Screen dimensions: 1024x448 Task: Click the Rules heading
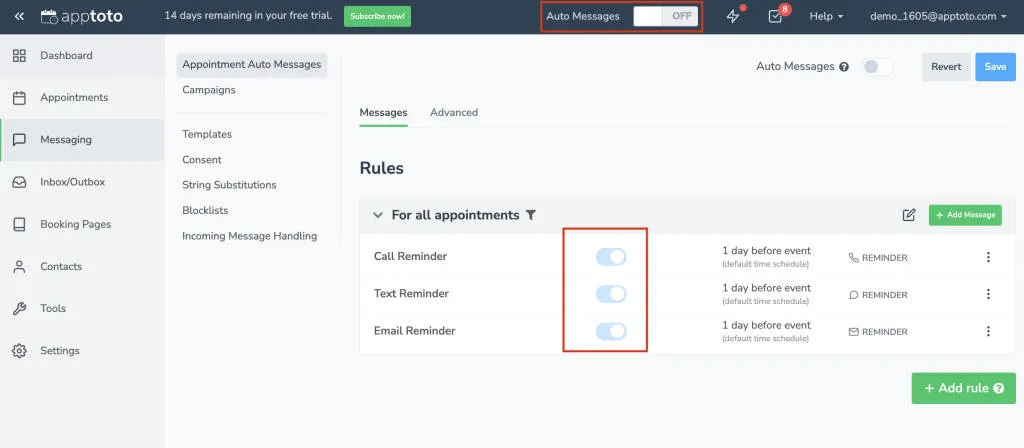[381, 168]
